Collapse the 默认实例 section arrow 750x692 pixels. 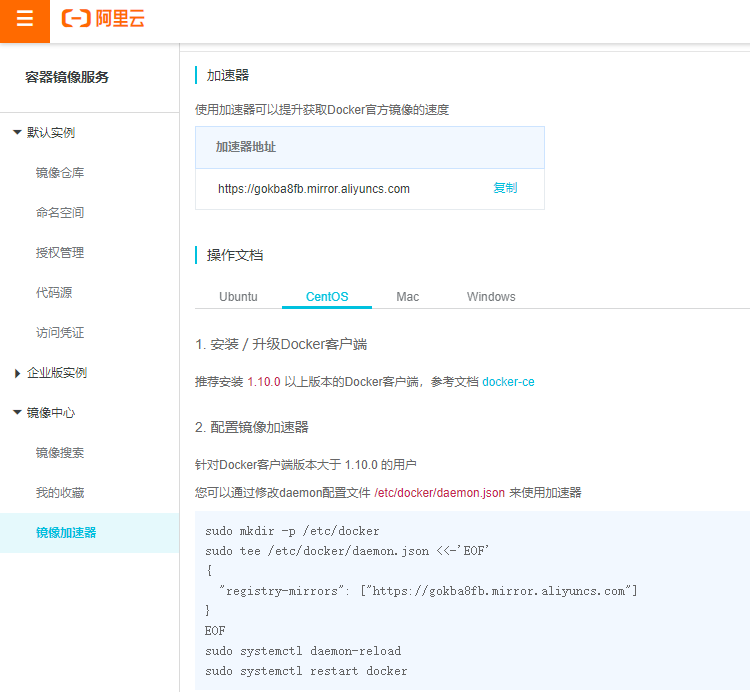point(17,132)
